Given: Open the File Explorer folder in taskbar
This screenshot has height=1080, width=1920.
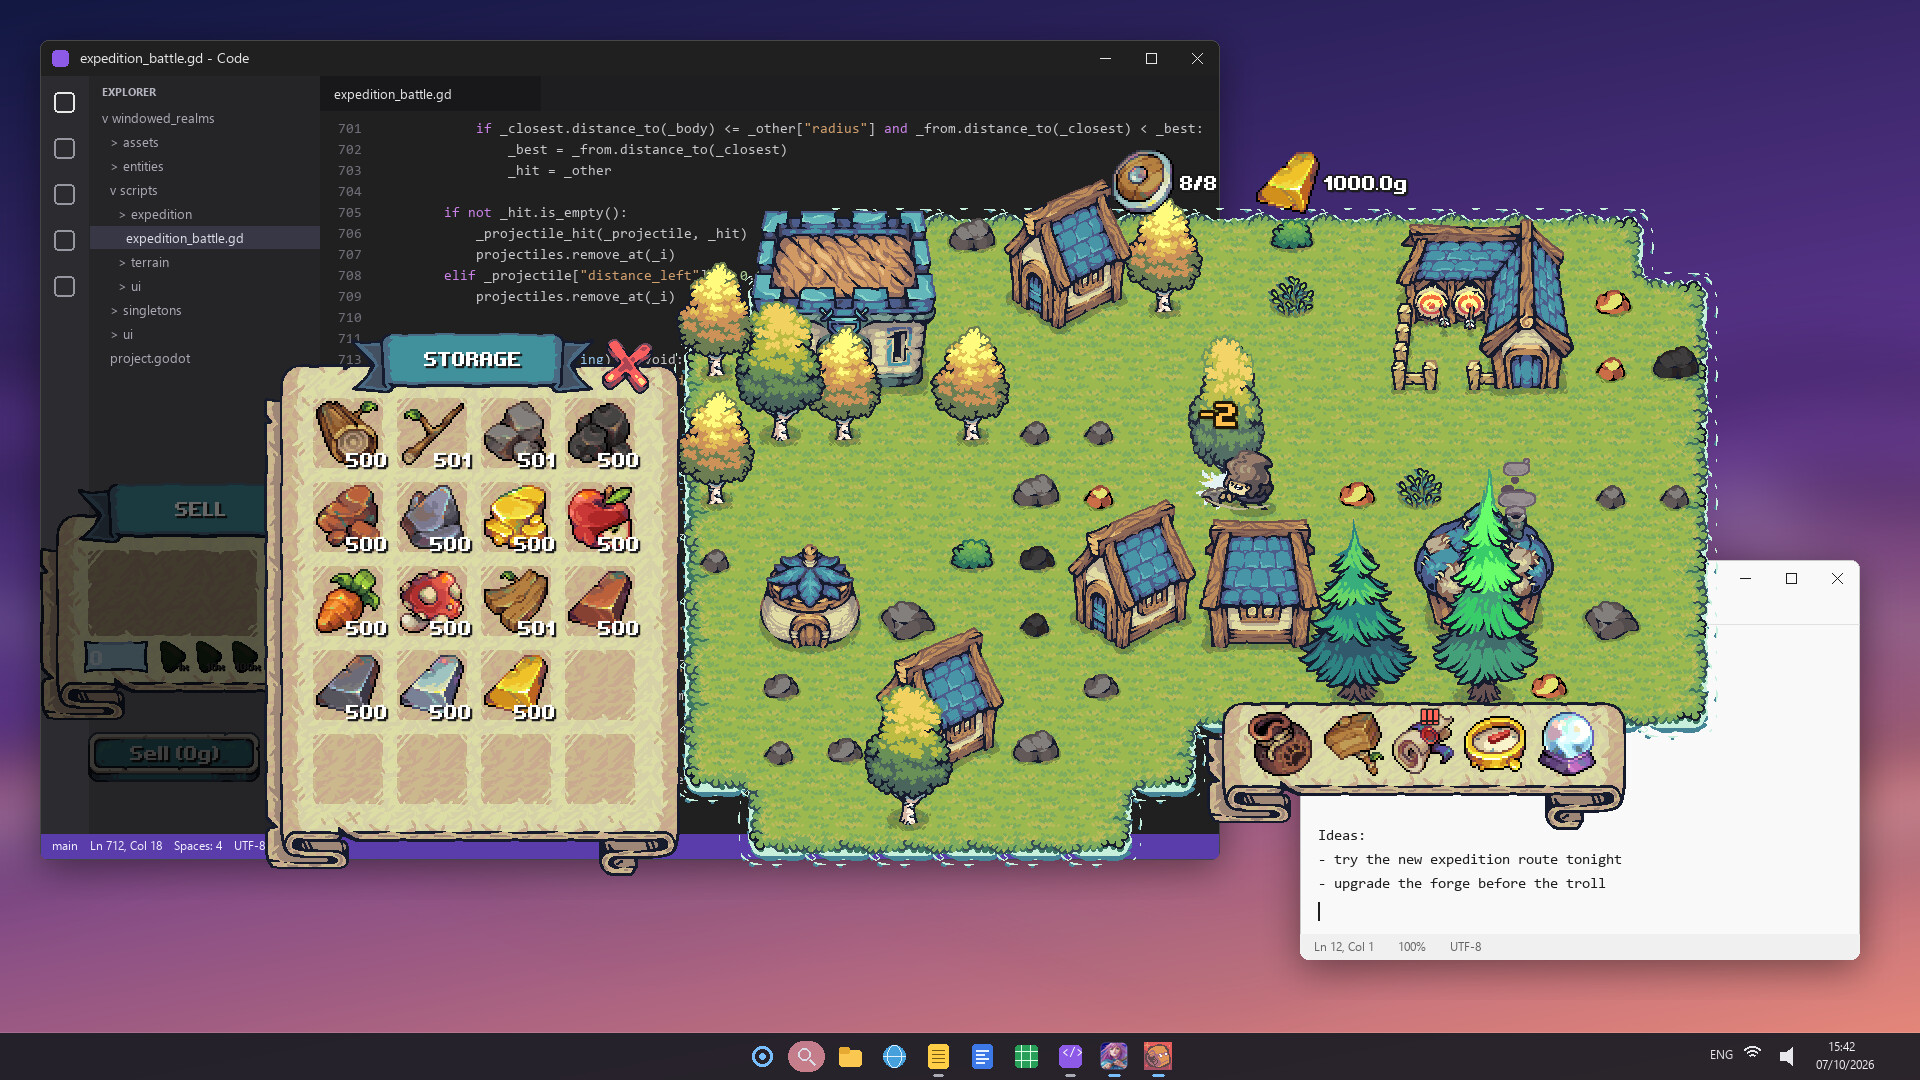Looking at the screenshot, I should click(x=850, y=1056).
